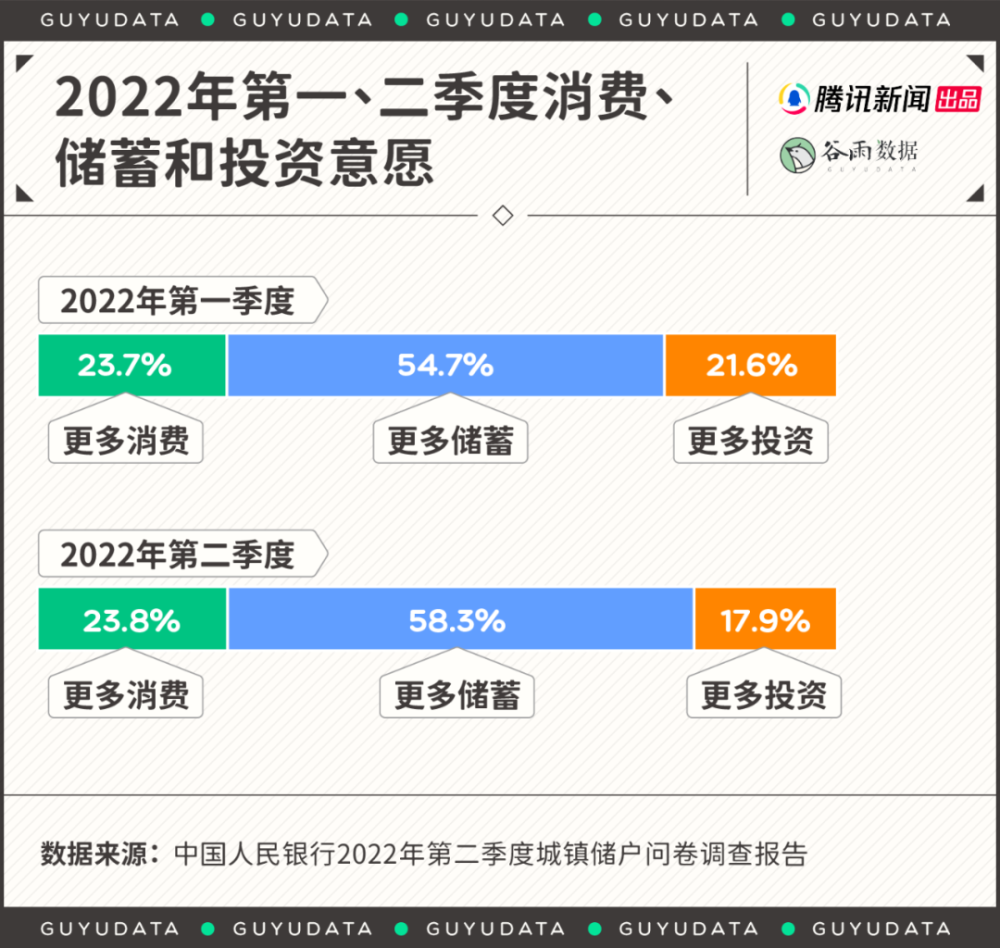Viewport: 1000px width, 948px height.
Task: Click the Tencent News bell logo icon
Action: [793, 99]
